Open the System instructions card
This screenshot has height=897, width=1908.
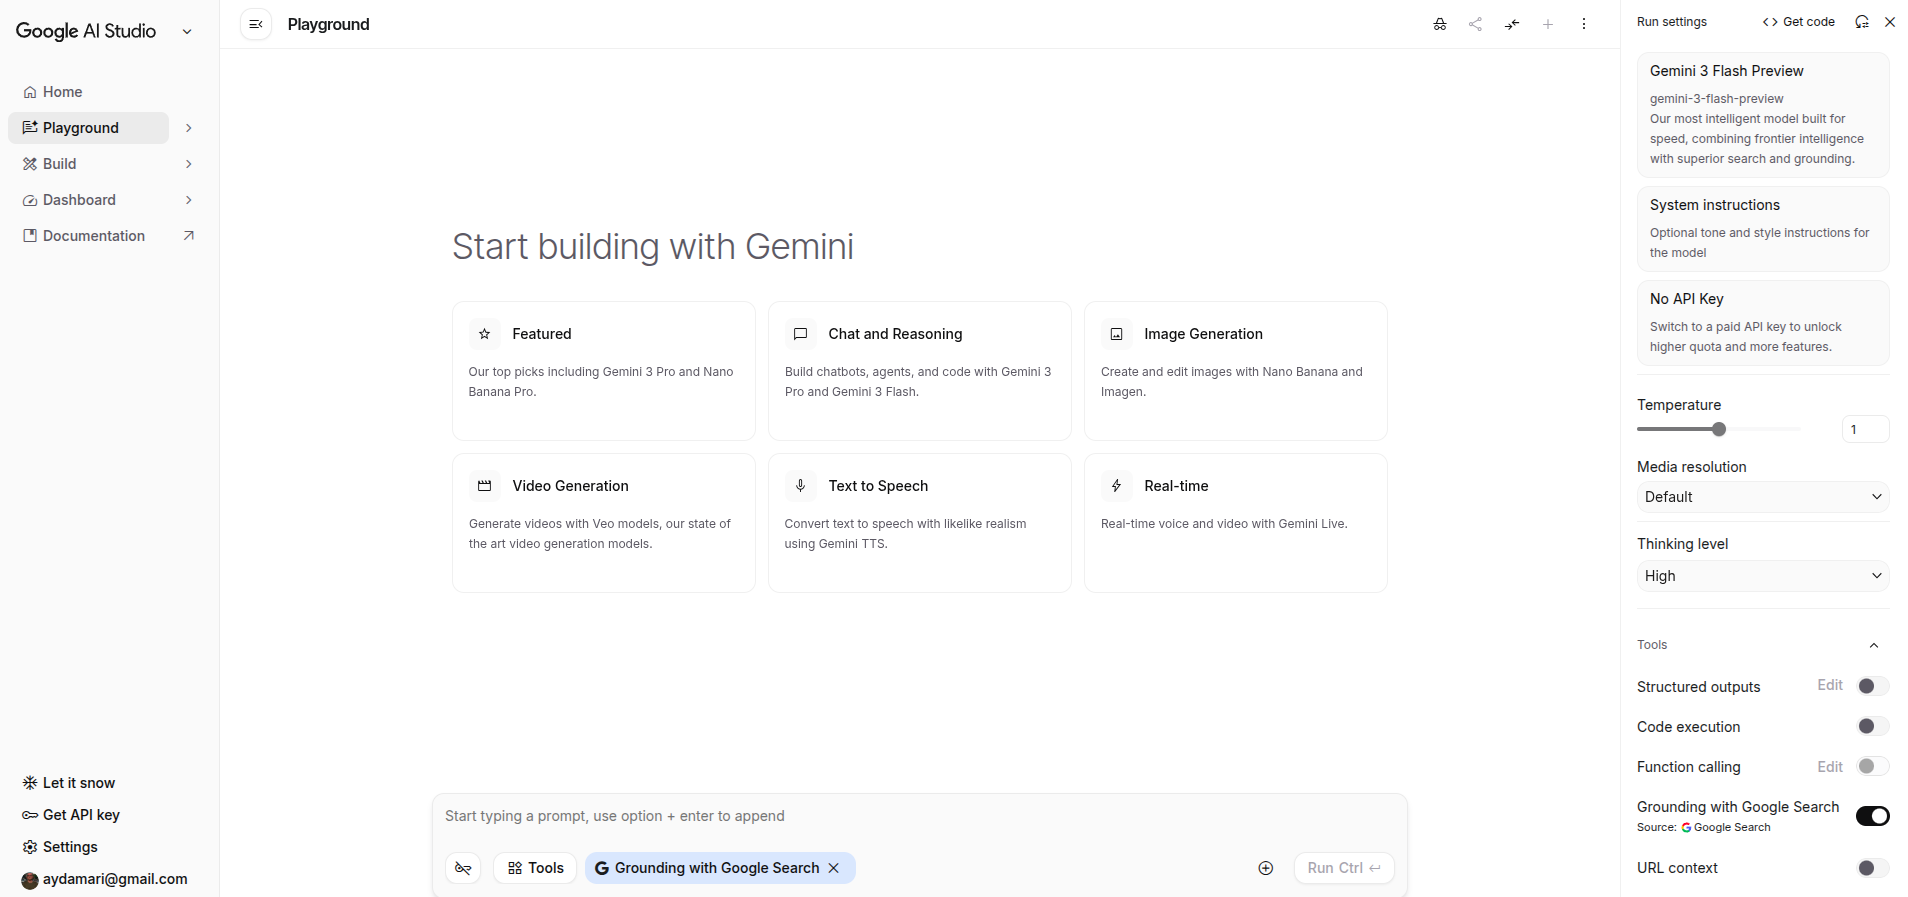(1763, 229)
